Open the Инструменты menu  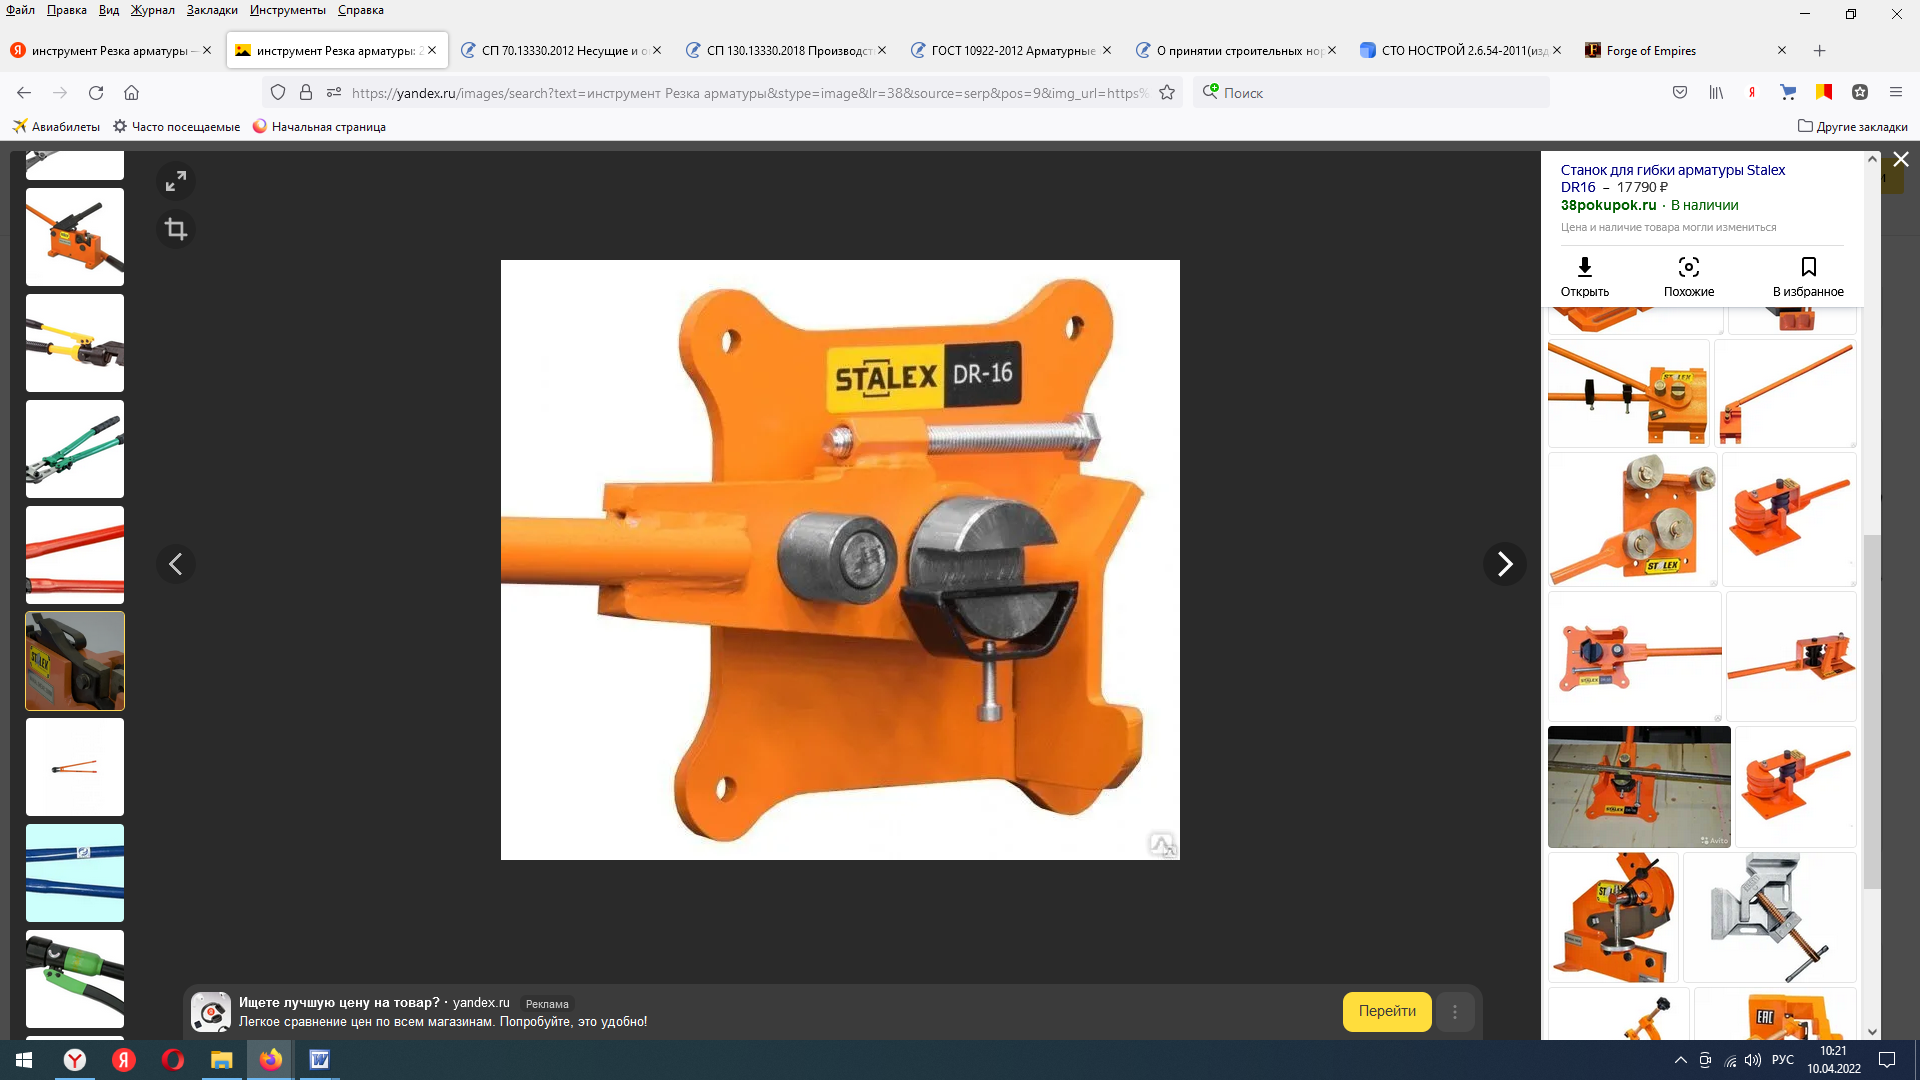[x=288, y=10]
